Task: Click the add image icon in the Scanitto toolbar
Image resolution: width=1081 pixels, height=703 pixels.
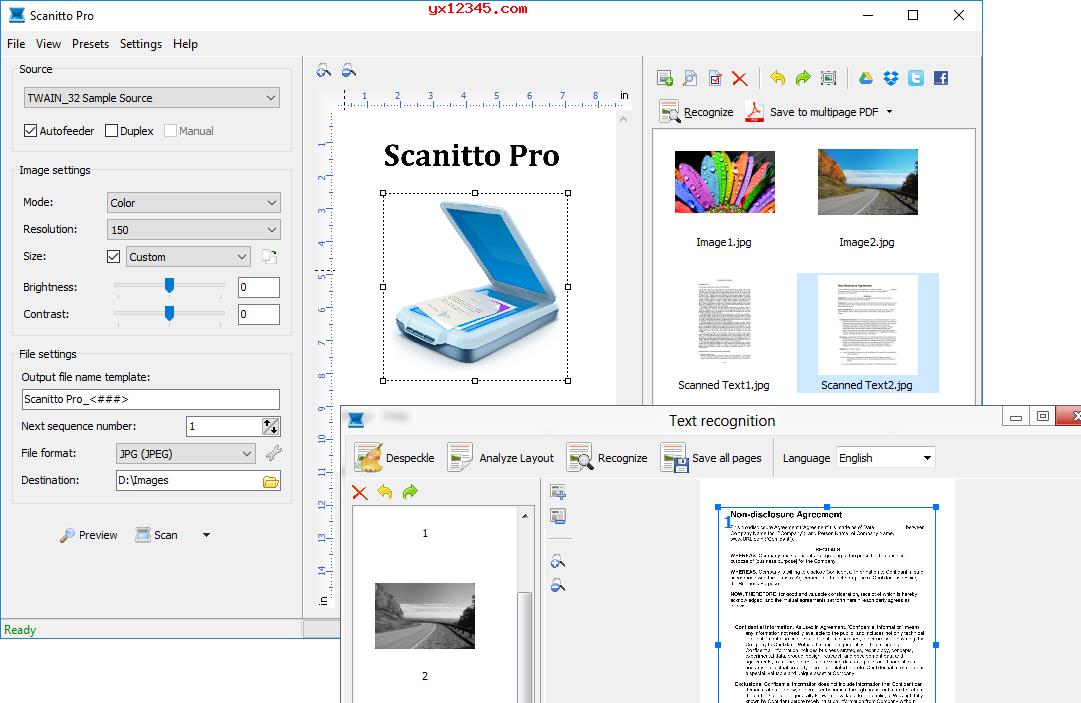Action: [x=665, y=78]
